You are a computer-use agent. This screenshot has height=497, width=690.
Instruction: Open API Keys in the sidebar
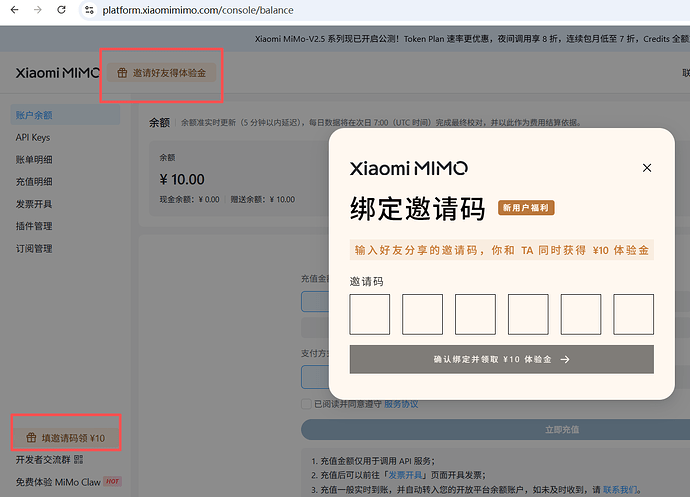(33, 137)
